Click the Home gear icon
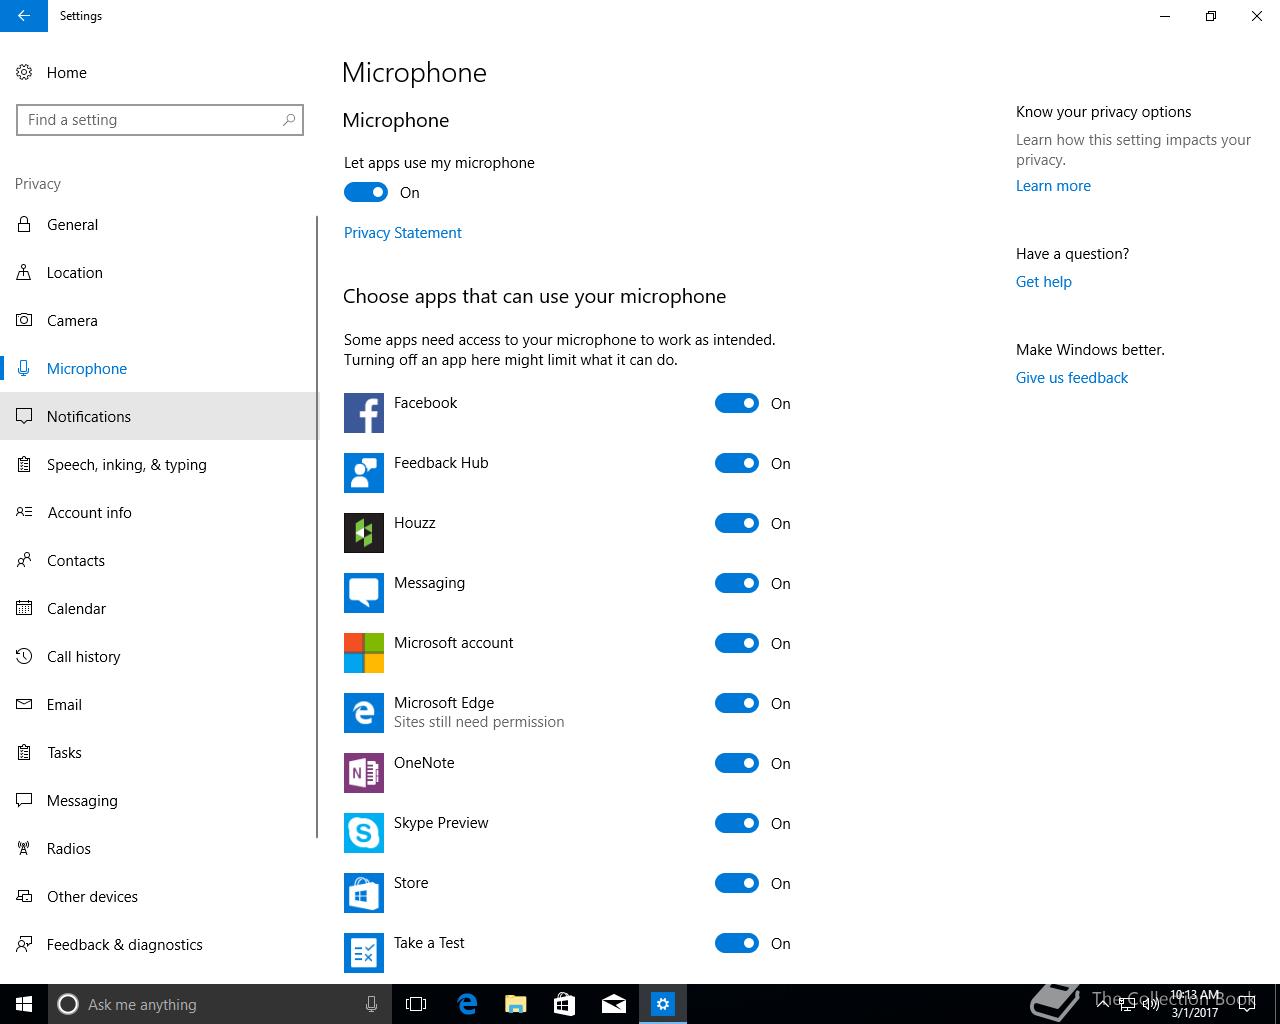This screenshot has height=1024, width=1280. (24, 72)
